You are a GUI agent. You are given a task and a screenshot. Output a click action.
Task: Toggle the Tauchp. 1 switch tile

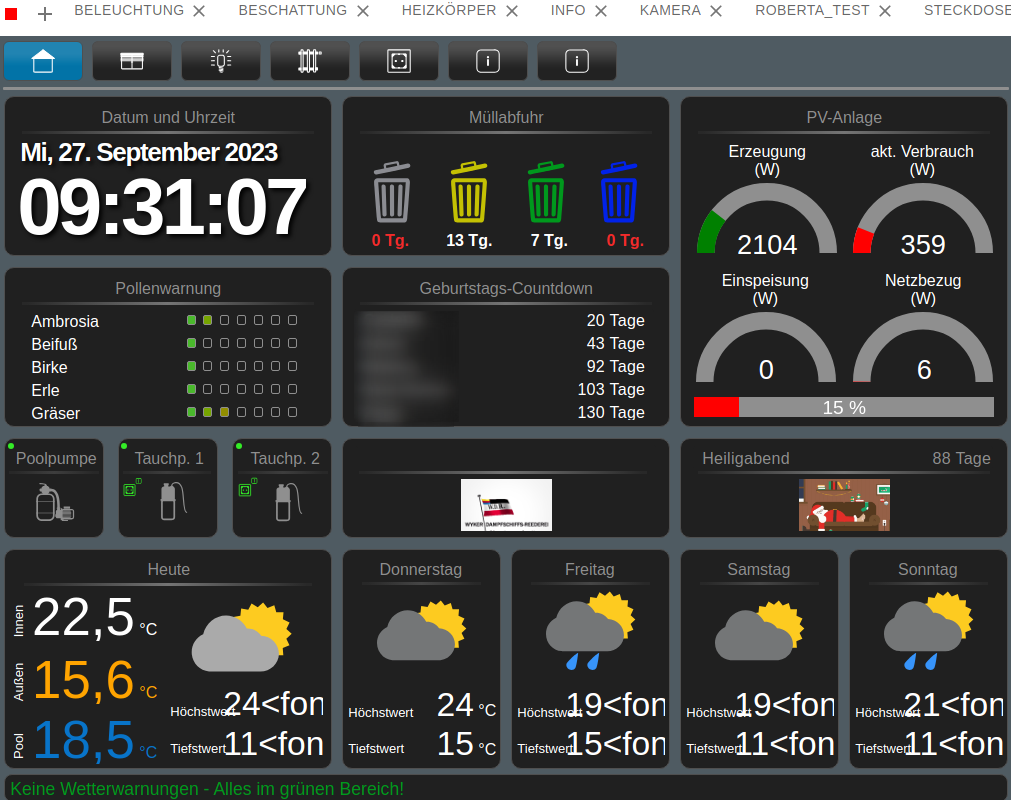click(168, 488)
